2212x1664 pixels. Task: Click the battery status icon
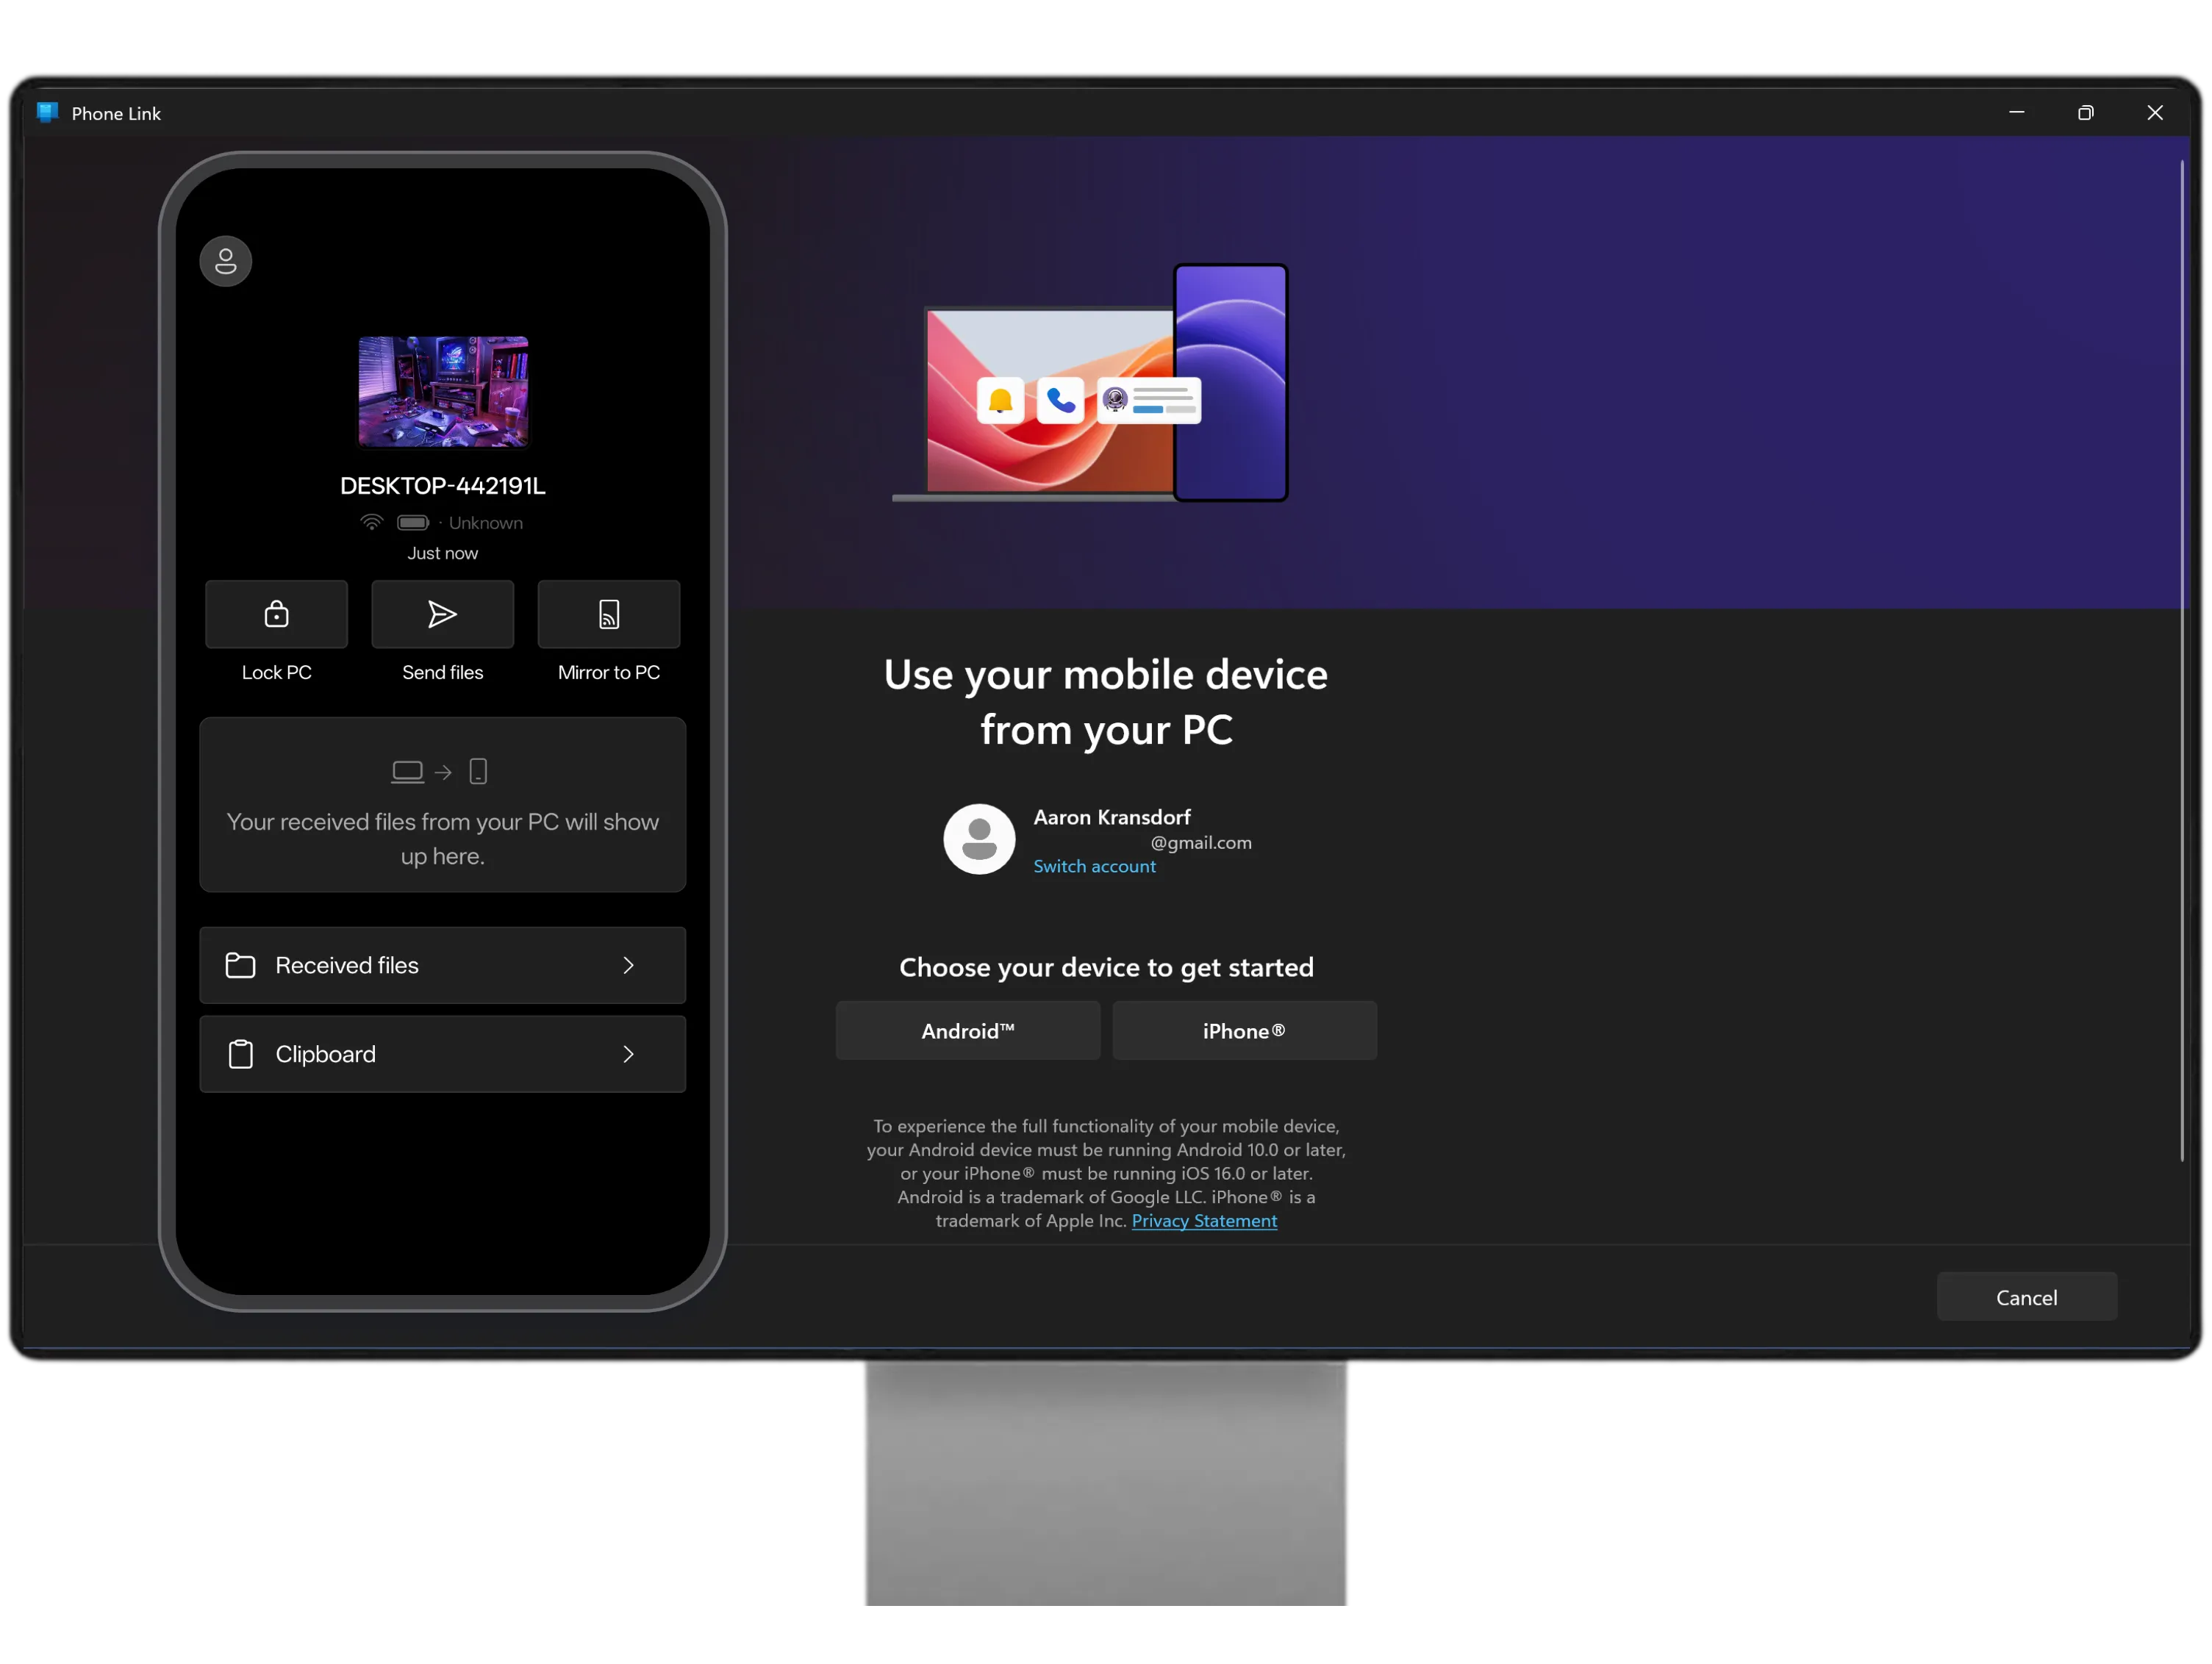pyautogui.click(x=413, y=522)
